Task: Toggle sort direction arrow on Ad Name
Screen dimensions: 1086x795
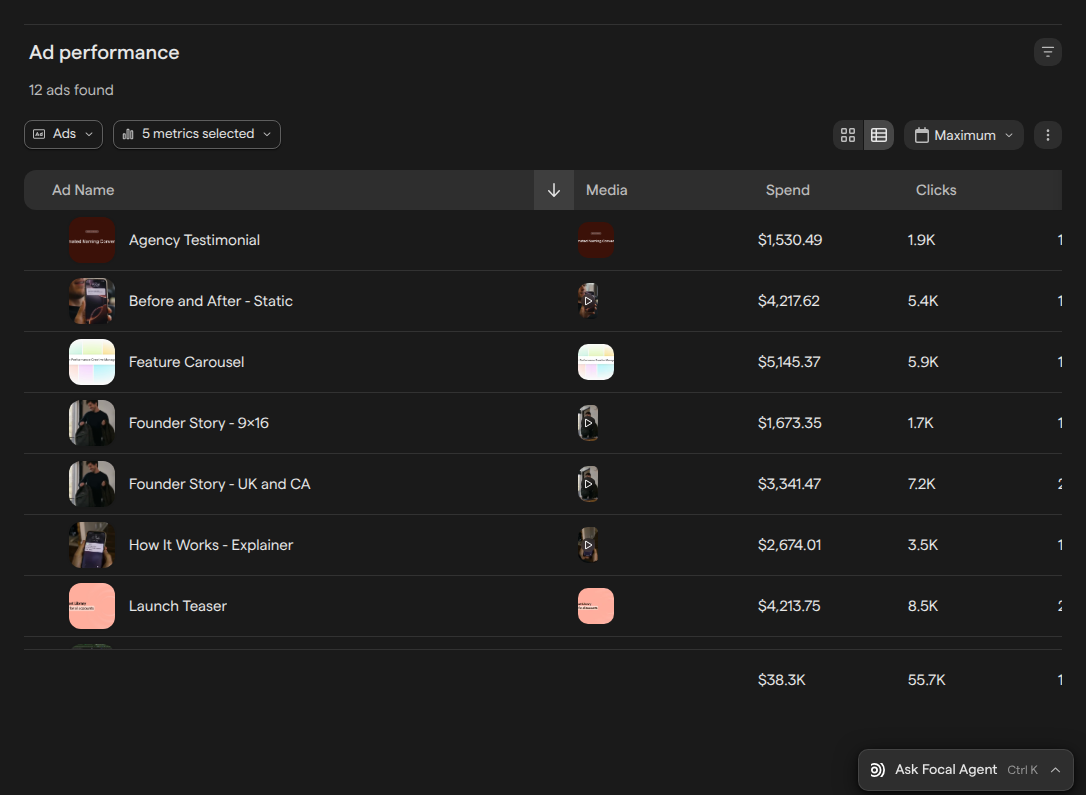Action: [553, 190]
